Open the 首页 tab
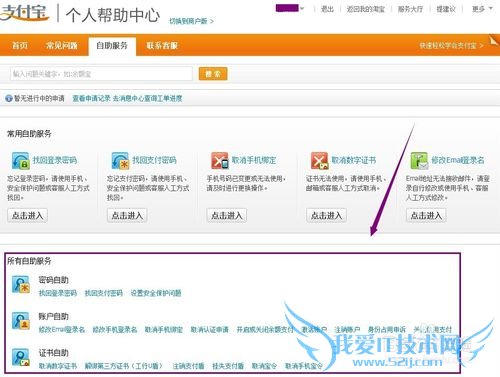Viewport: 500px width, 377px height. point(20,45)
